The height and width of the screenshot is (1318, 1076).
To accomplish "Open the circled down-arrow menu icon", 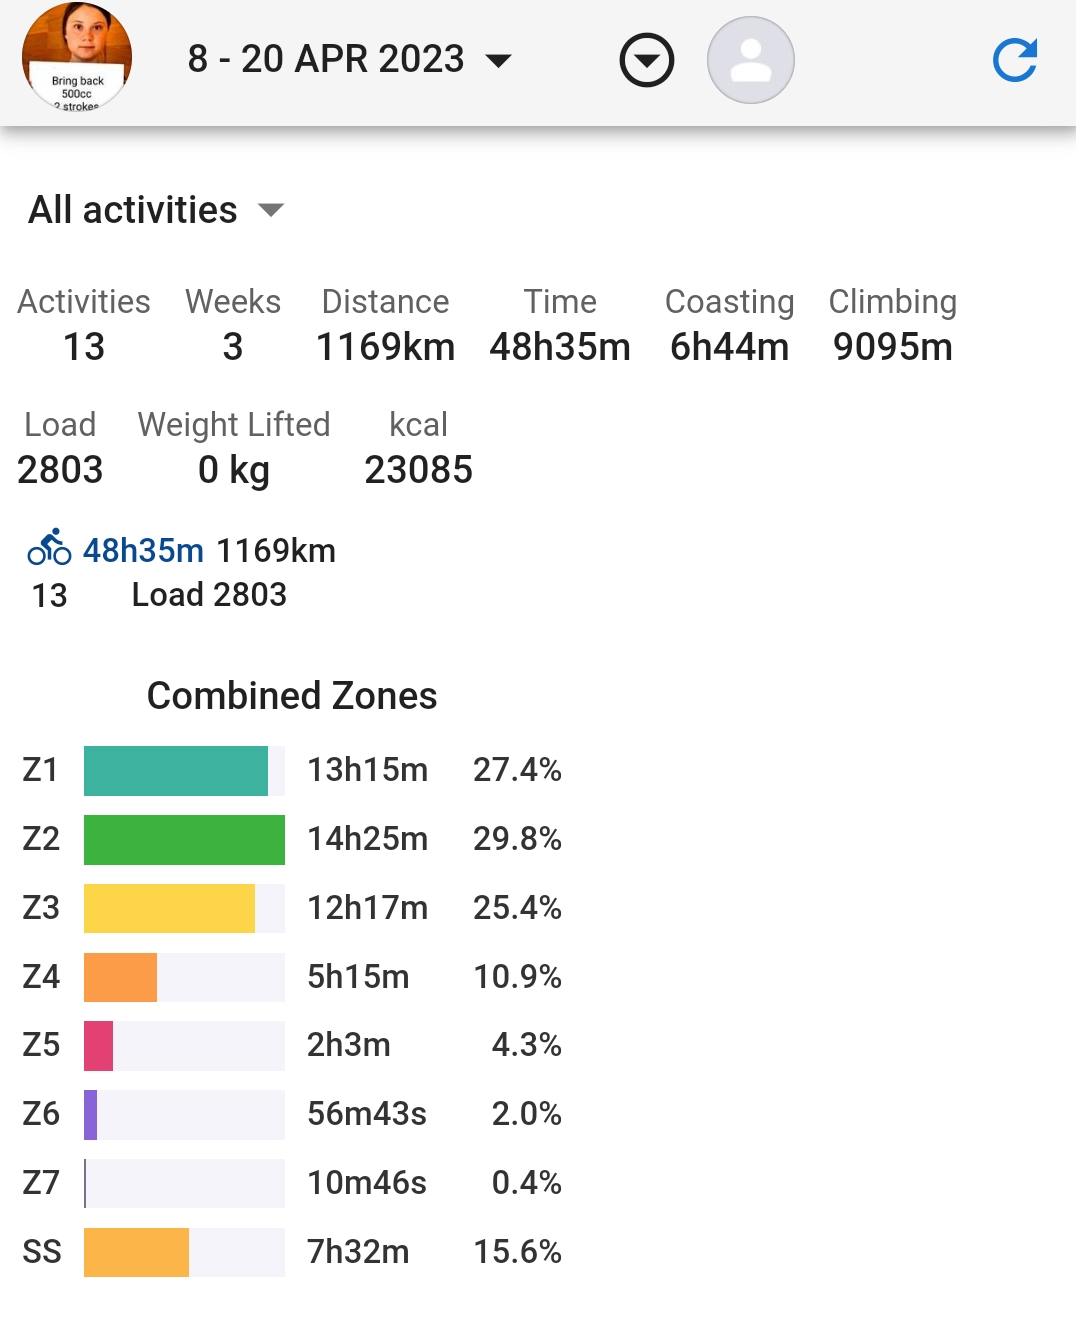I will [x=647, y=60].
